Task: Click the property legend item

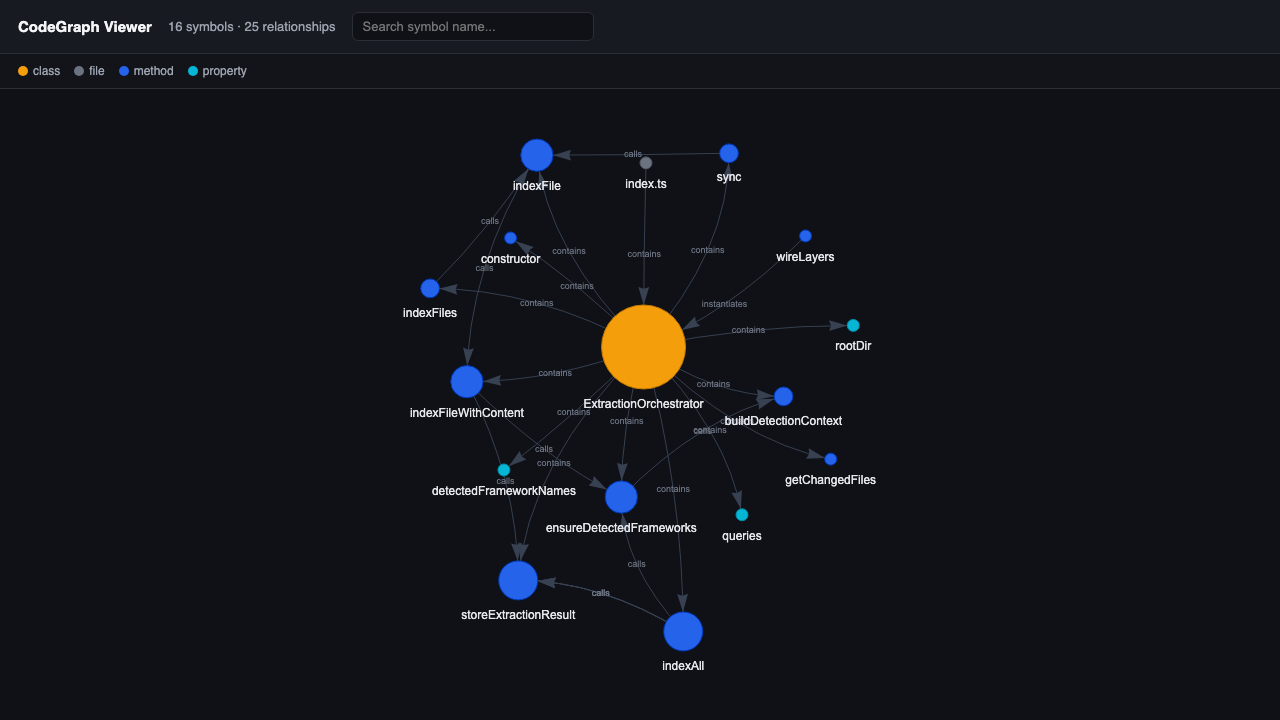Action: (x=217, y=71)
